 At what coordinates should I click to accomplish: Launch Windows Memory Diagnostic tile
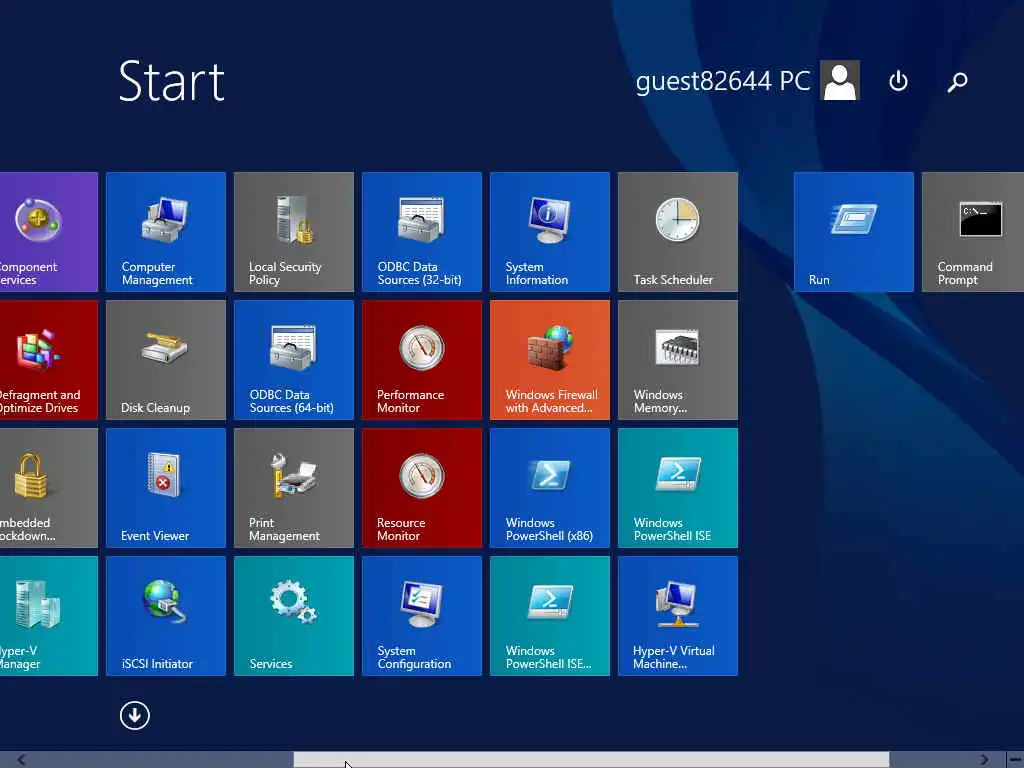click(678, 360)
